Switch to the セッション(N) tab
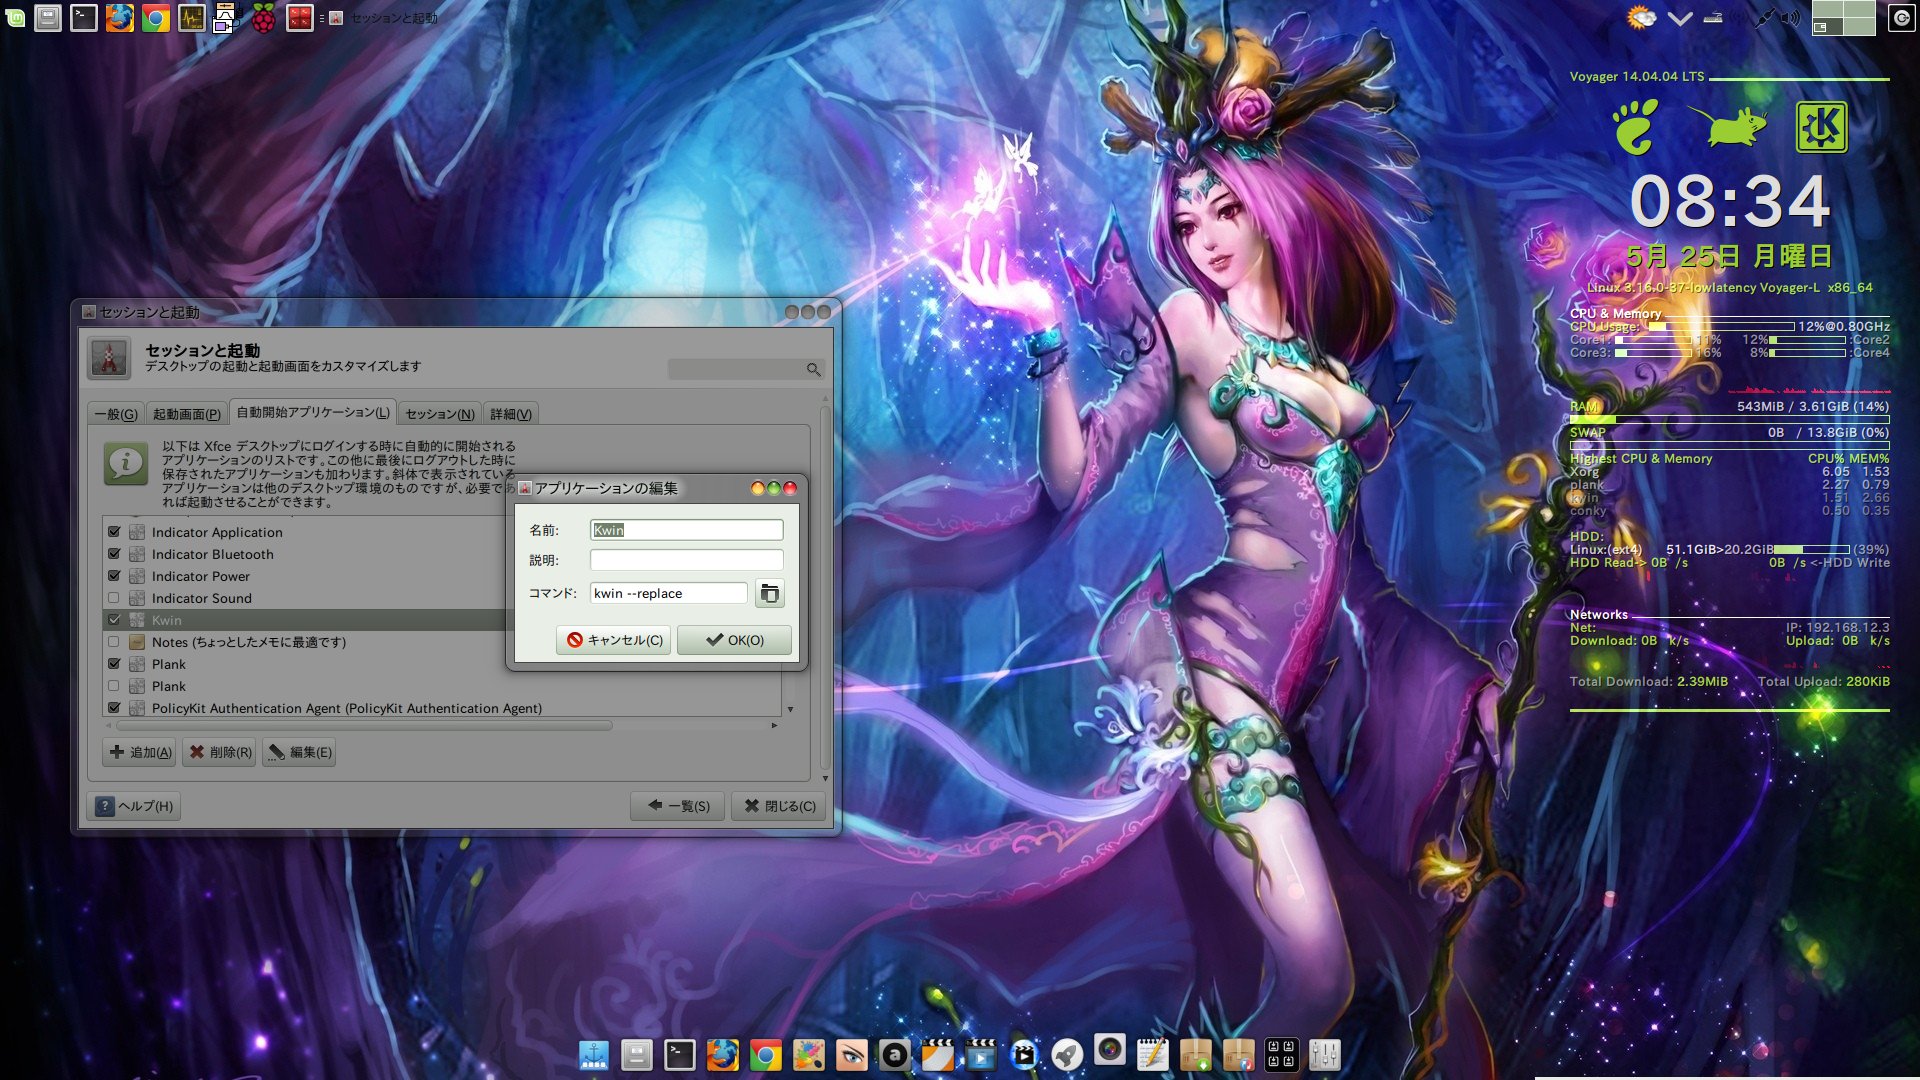1920x1080 pixels. coord(439,414)
